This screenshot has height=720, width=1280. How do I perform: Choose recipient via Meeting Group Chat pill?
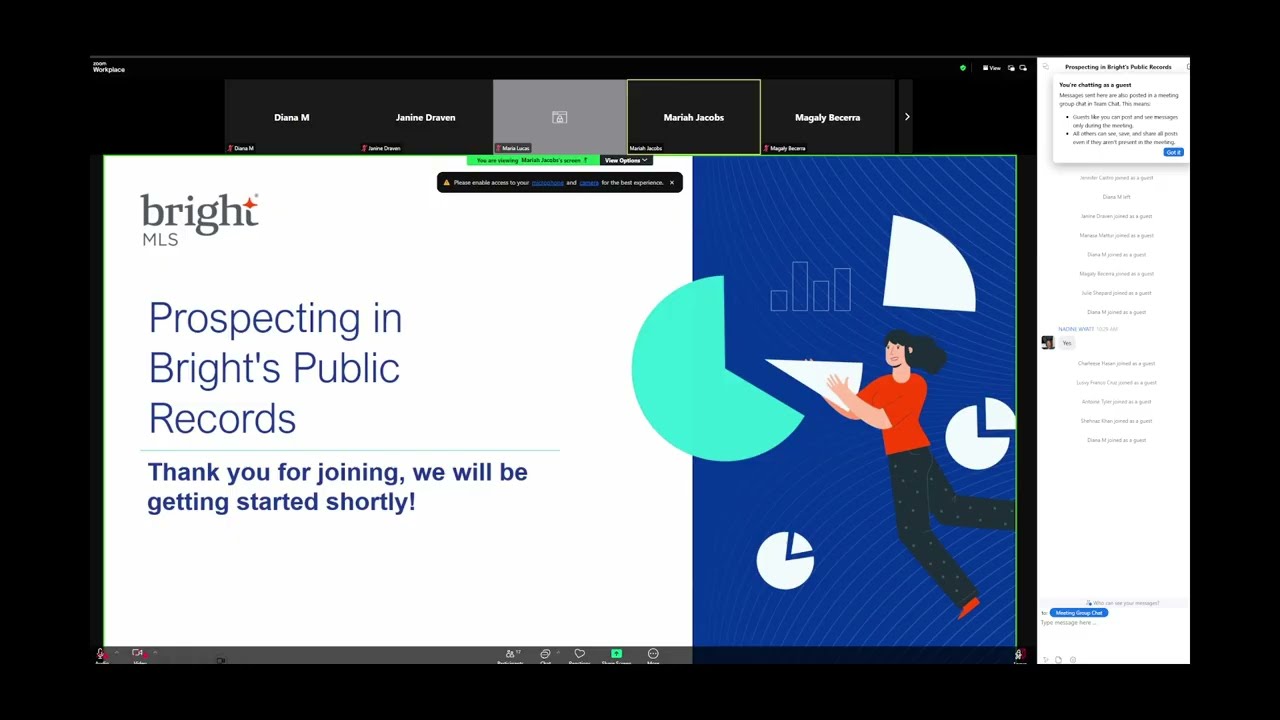coord(1079,613)
